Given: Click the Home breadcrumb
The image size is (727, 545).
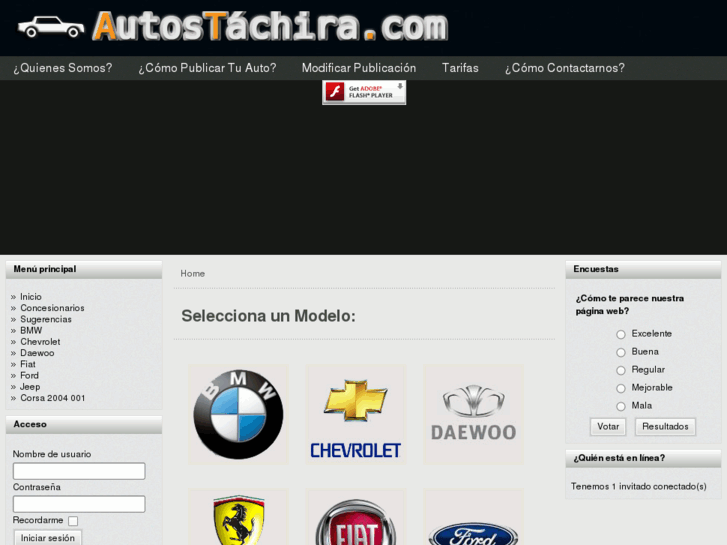Looking at the screenshot, I should tap(192, 274).
